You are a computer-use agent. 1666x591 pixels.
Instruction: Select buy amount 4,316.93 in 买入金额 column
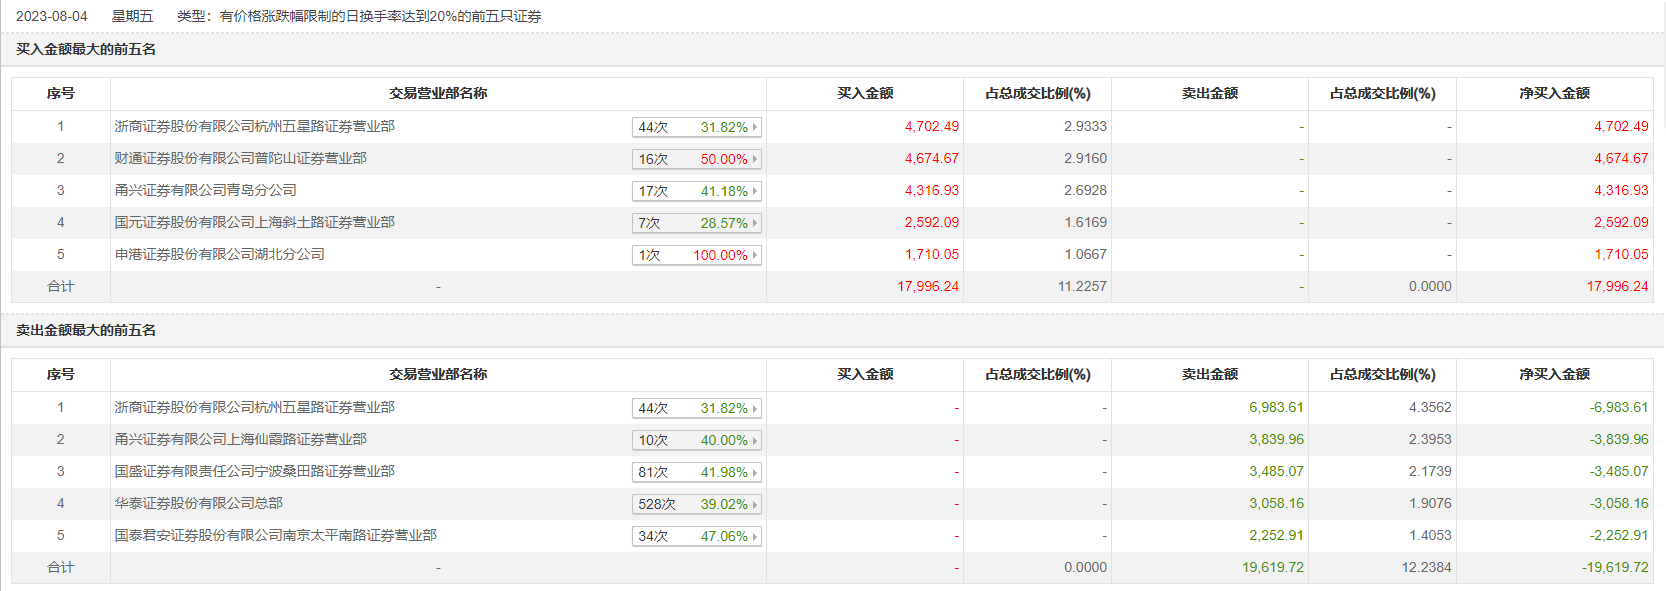click(932, 190)
